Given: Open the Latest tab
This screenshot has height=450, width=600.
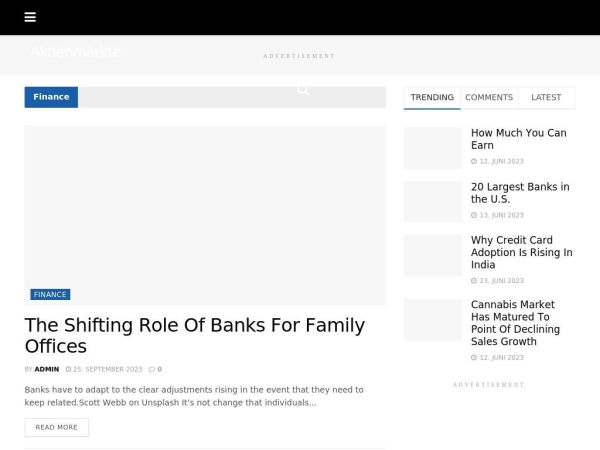Looking at the screenshot, I should pyautogui.click(x=546, y=97).
